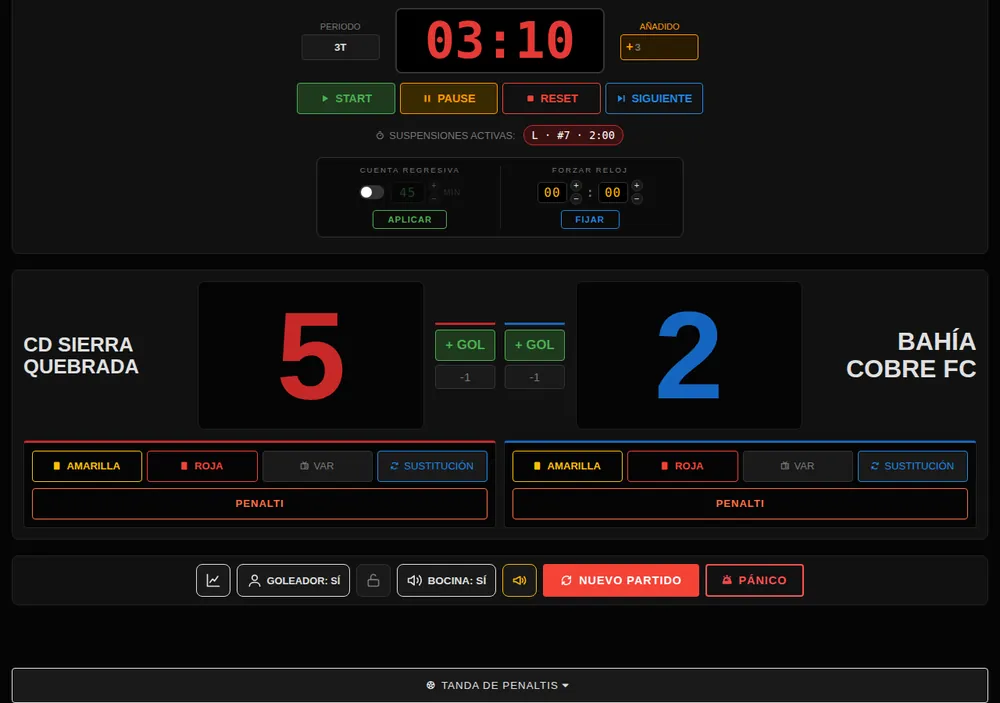Start the match clock
This screenshot has width=1000, height=703.
346,98
